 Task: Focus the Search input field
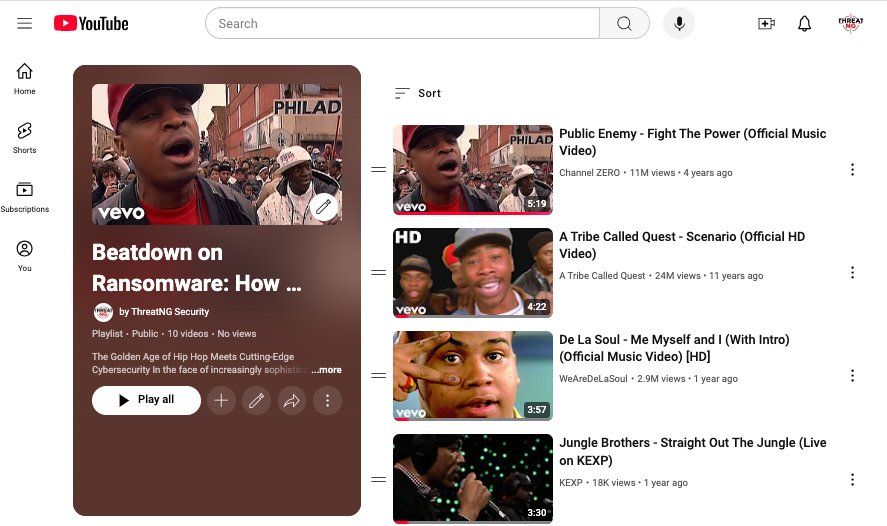[x=402, y=23]
